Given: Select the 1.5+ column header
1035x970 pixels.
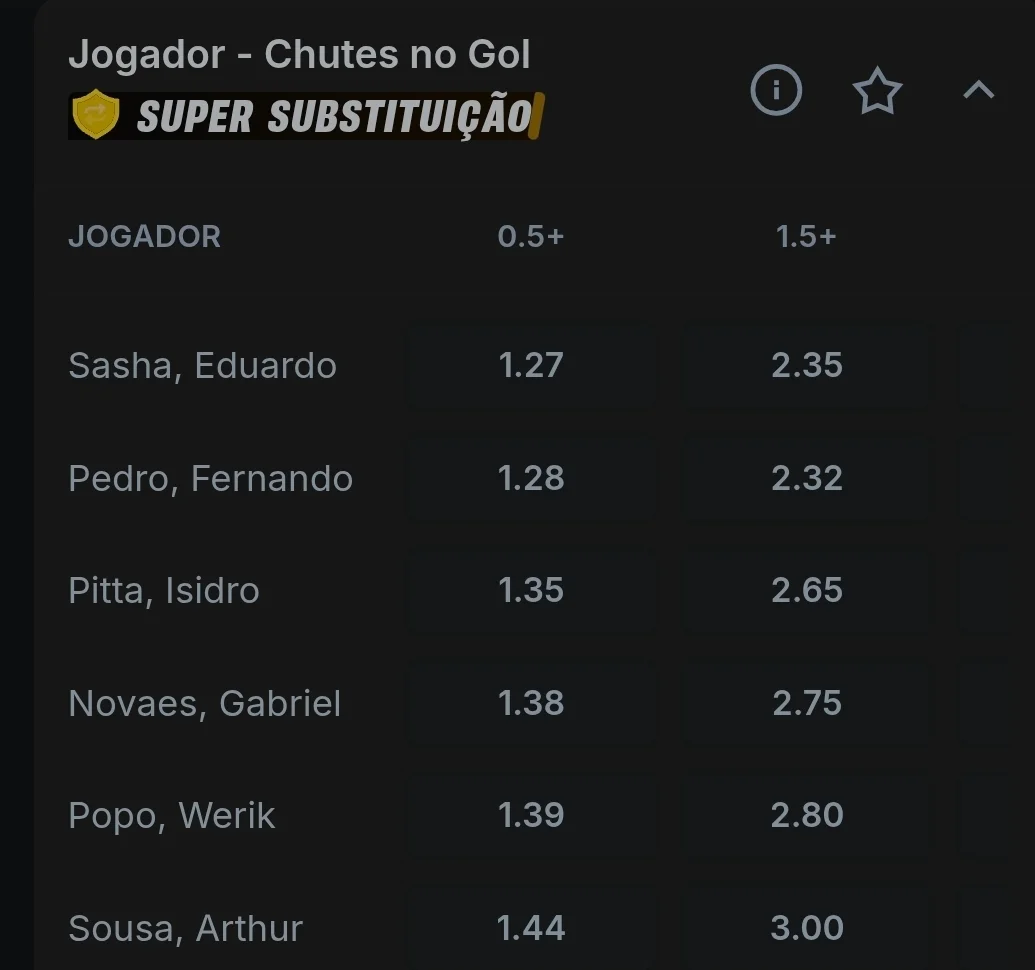Looking at the screenshot, I should coord(806,236).
